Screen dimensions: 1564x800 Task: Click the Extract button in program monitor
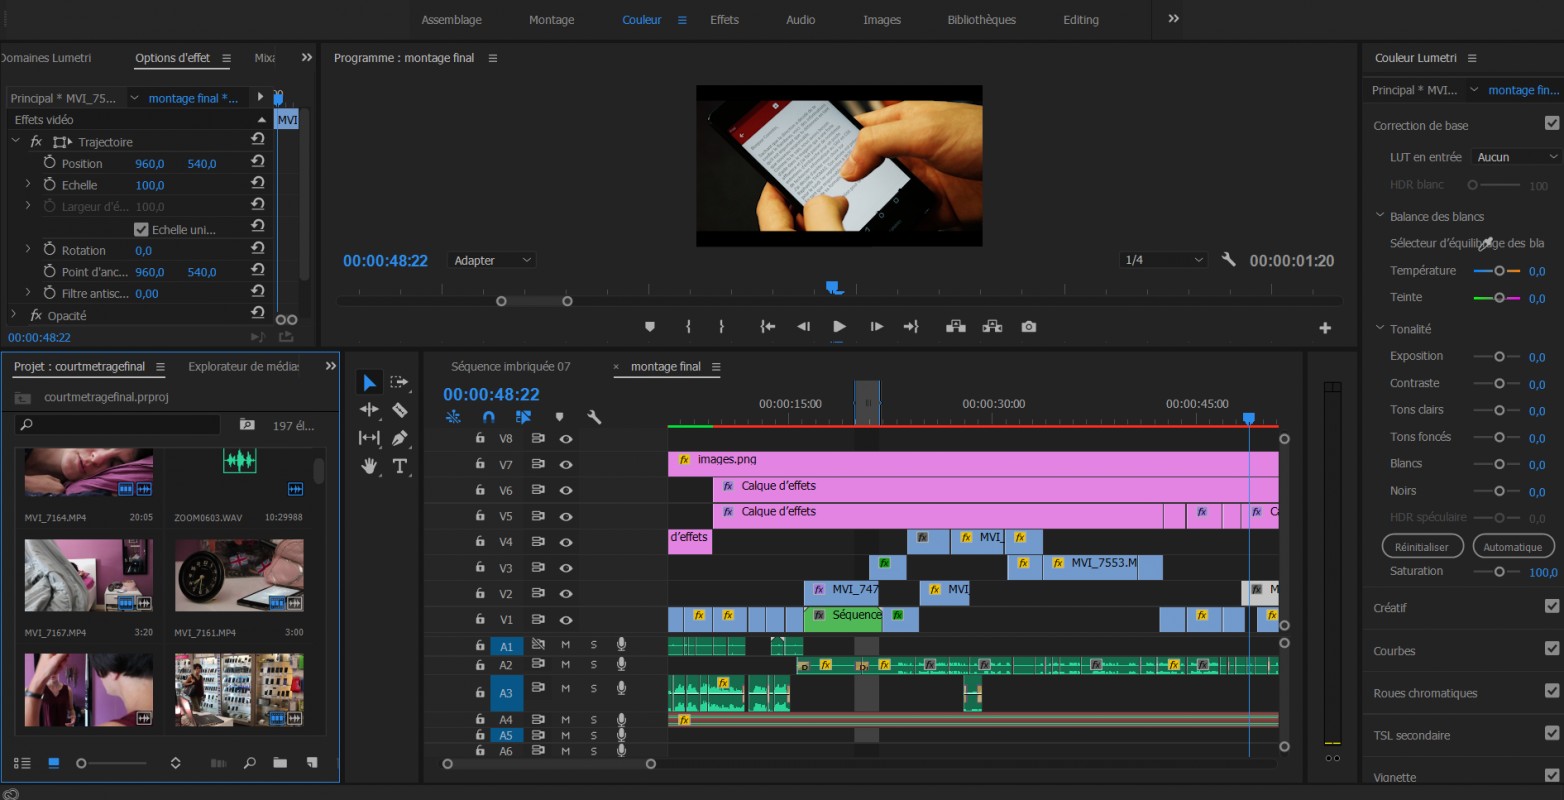[x=992, y=327]
